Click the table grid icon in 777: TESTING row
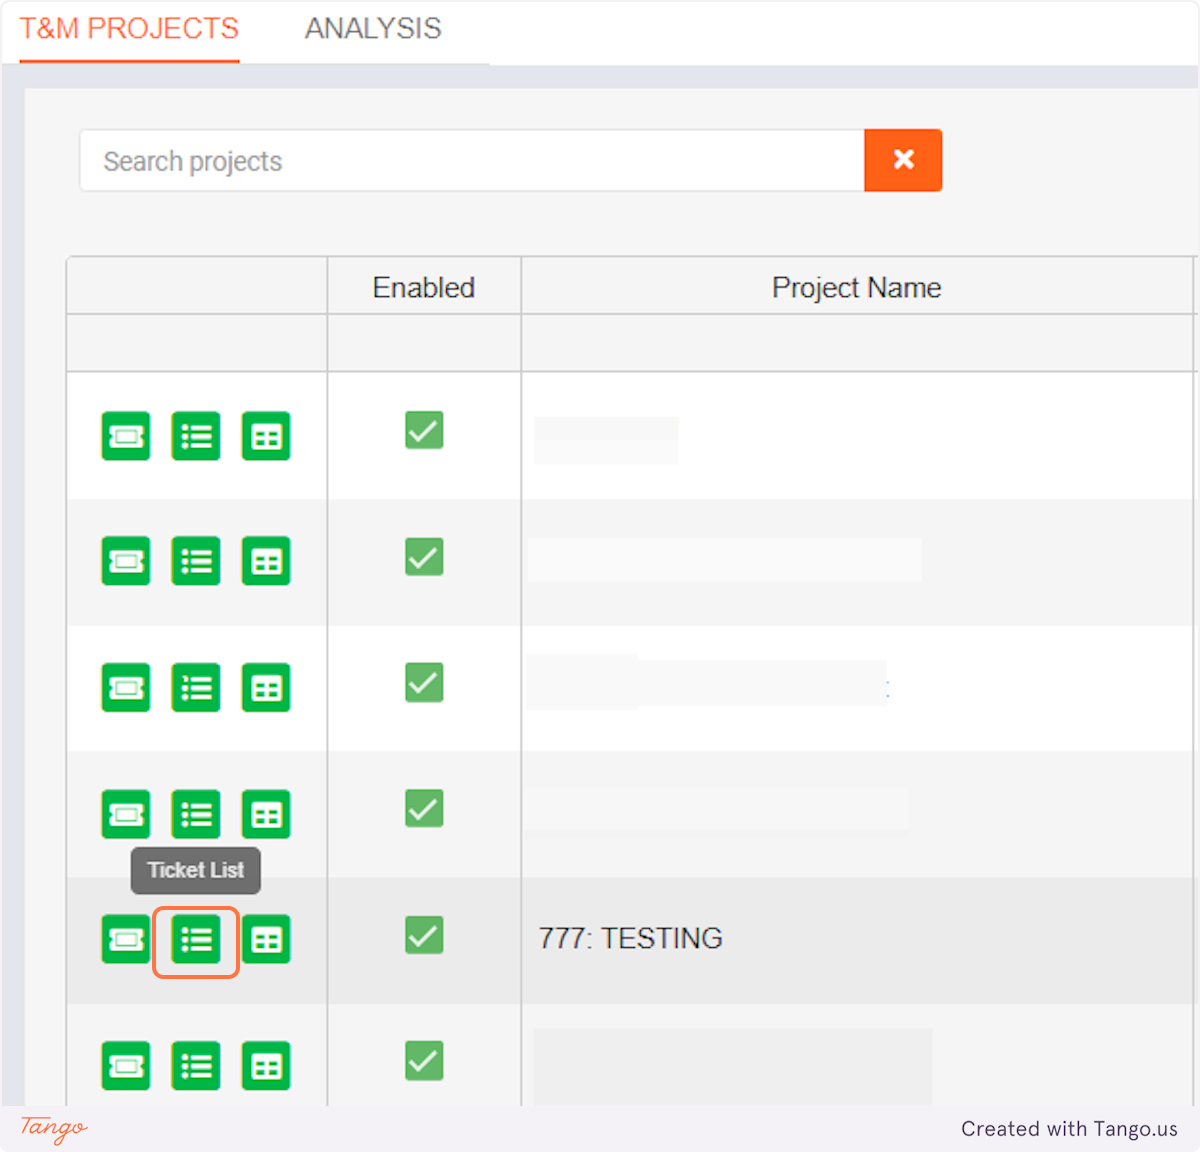 click(x=266, y=940)
